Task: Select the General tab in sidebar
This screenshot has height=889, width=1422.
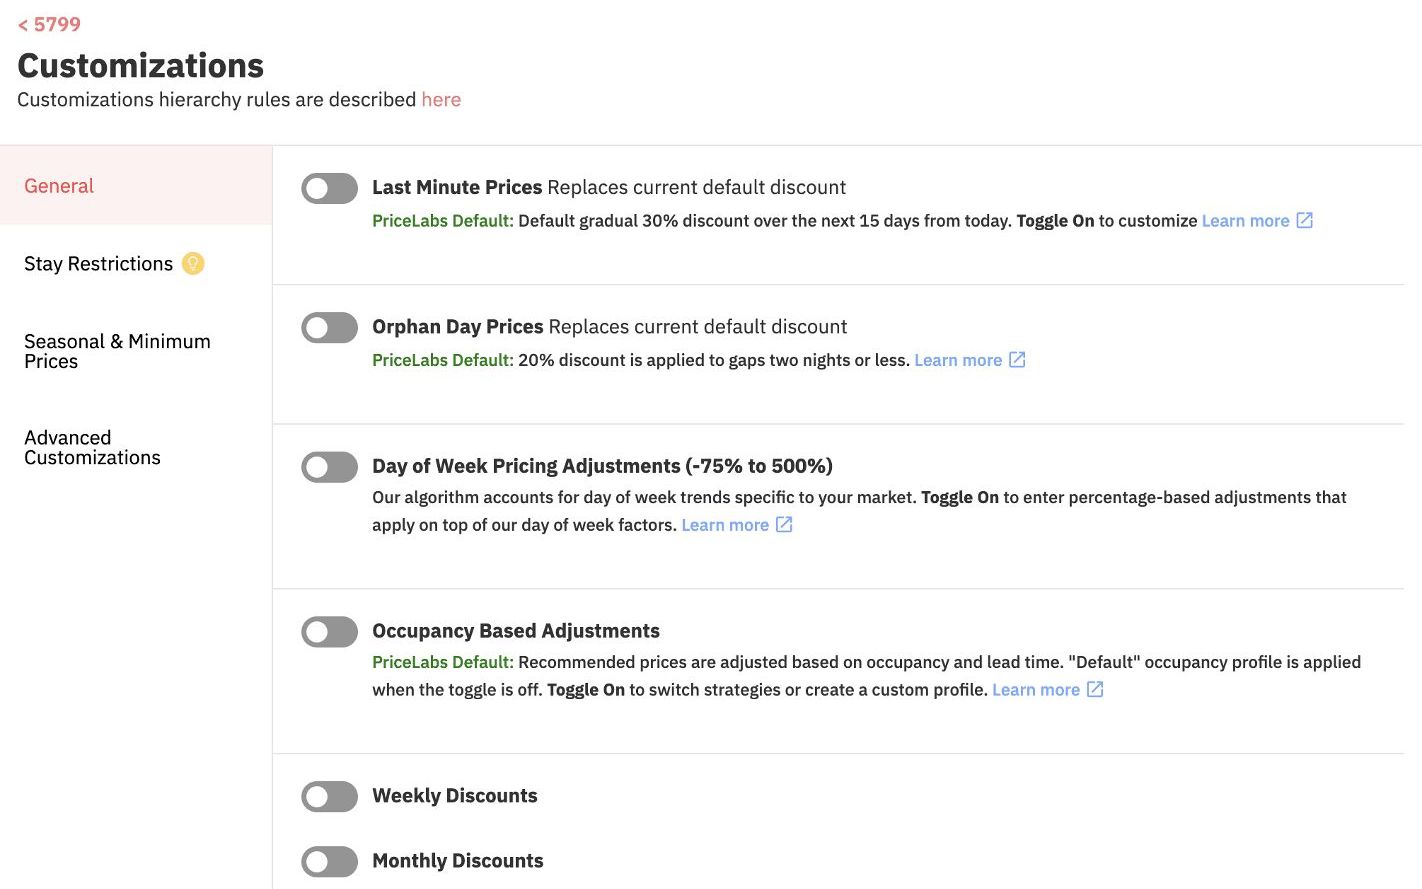Action: 59,186
